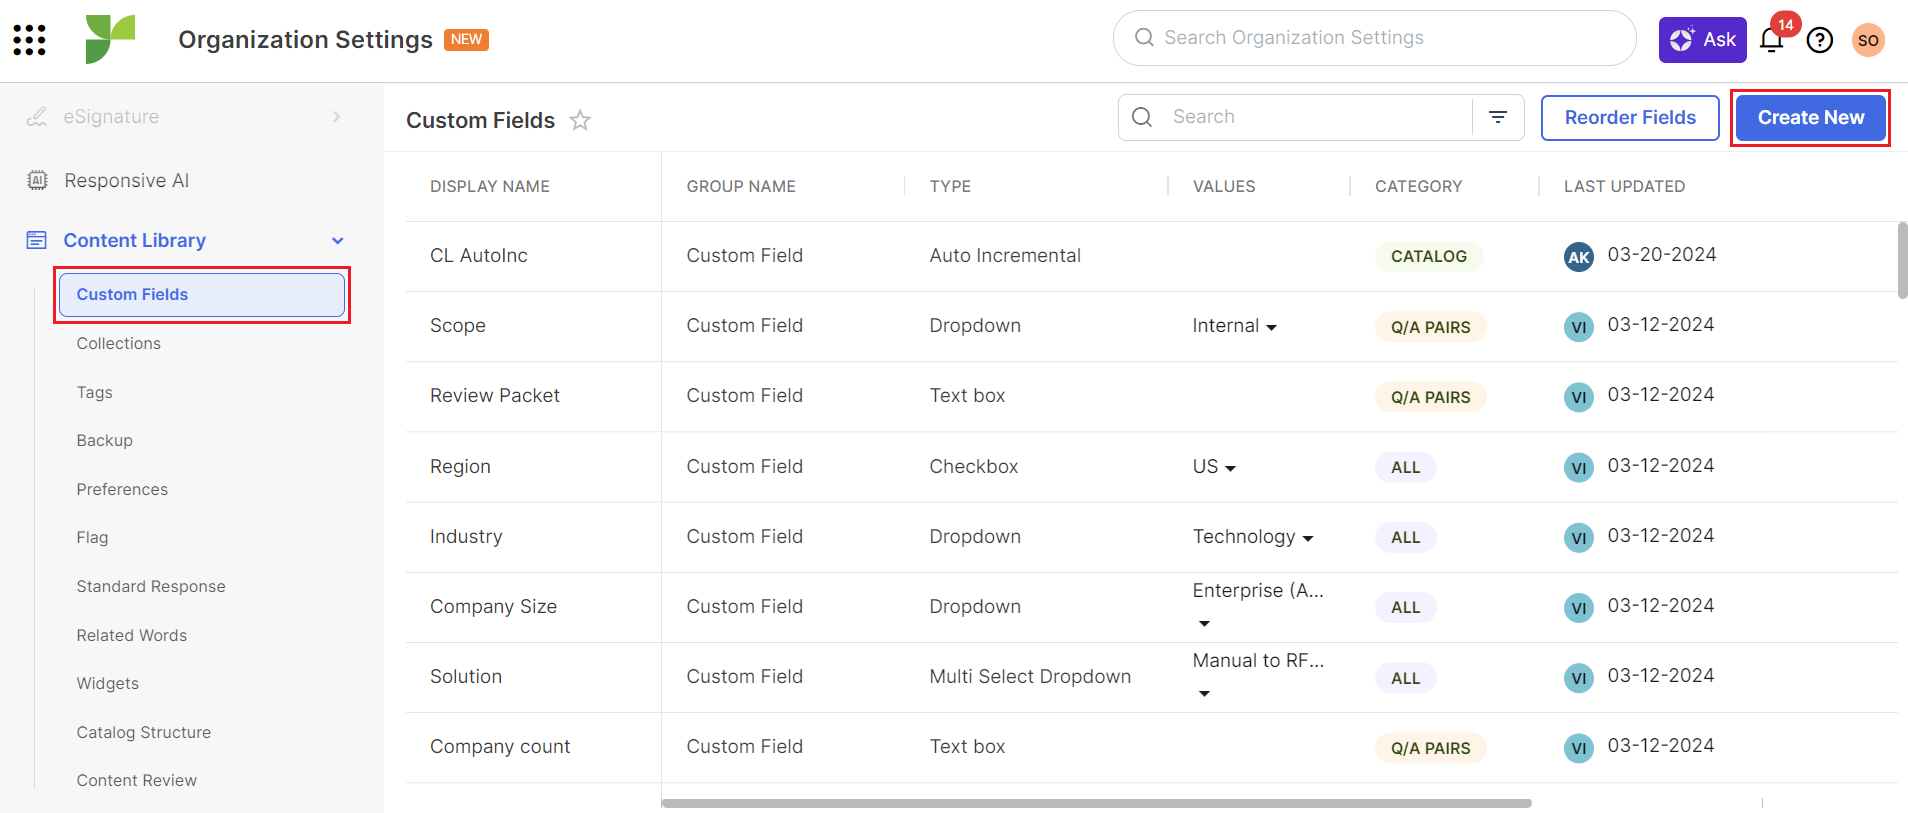1908x813 pixels.
Task: Open the CL AutoInc field row
Action: [1152, 256]
